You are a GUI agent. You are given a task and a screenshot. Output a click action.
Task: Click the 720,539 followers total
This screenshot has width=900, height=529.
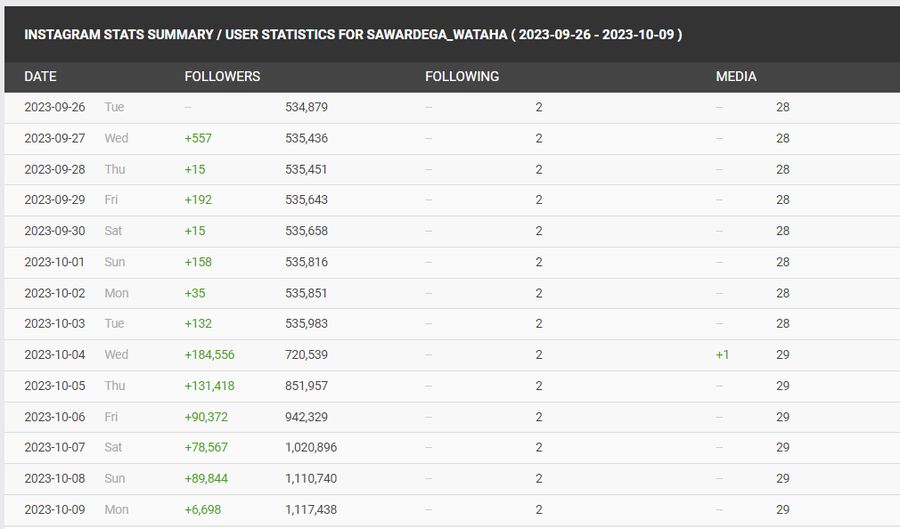click(x=307, y=355)
